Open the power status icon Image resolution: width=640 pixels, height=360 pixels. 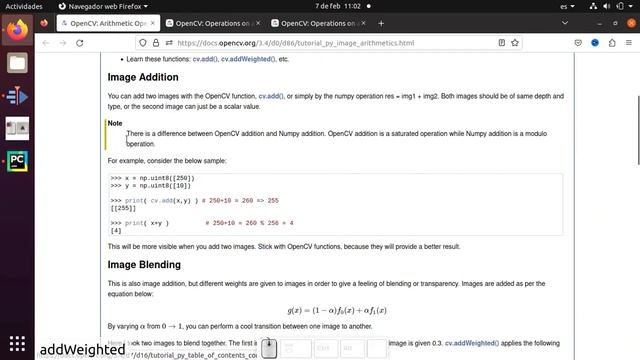coord(620,6)
